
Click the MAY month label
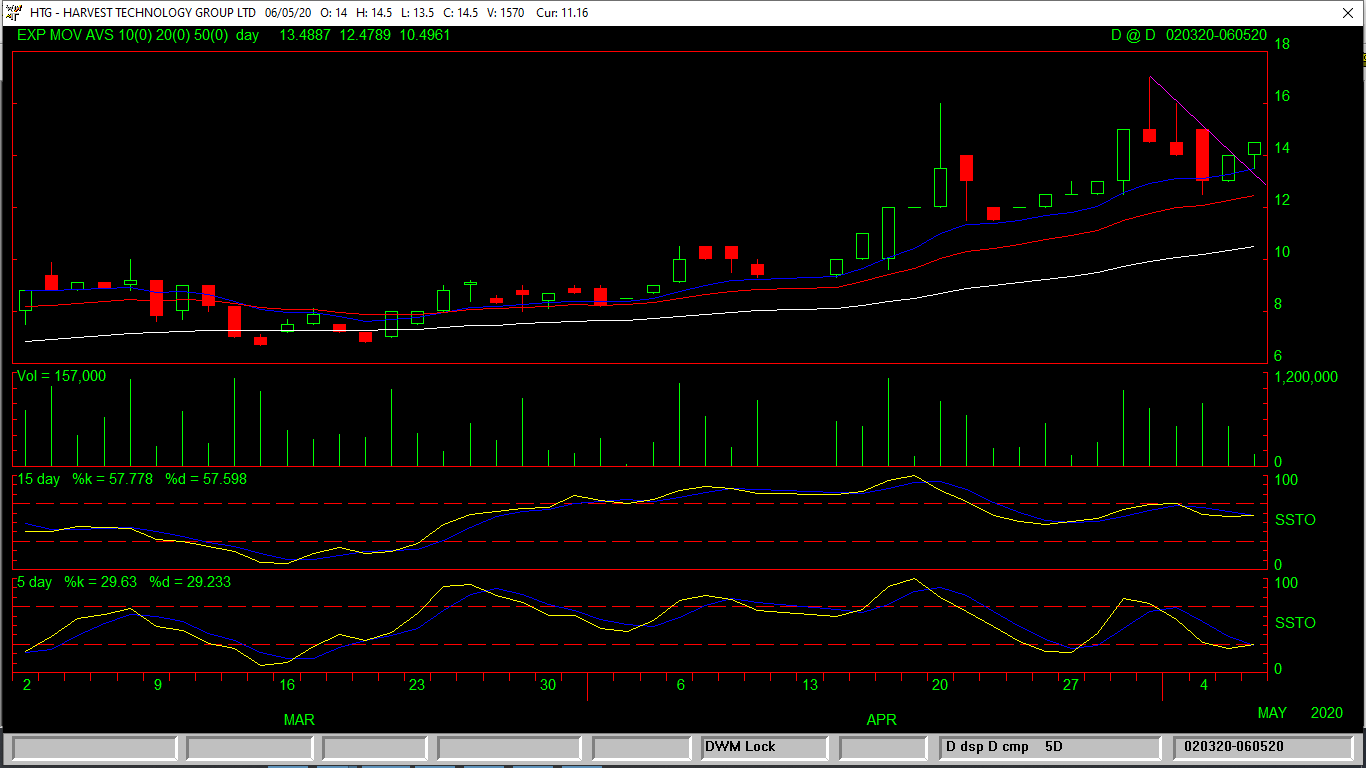click(x=1272, y=713)
